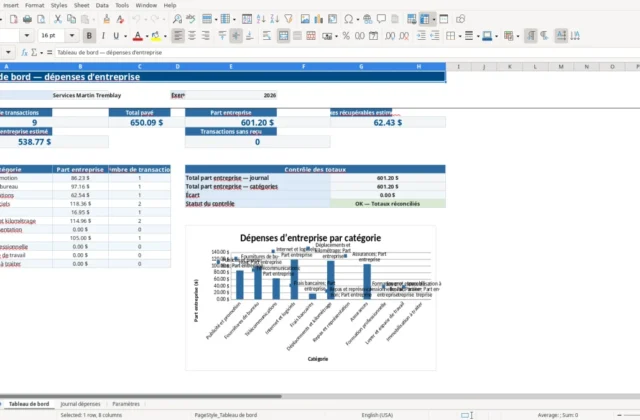Run the Spelling check icon
Image resolution: width=640 pixels, height=420 pixels.
coord(191,19)
